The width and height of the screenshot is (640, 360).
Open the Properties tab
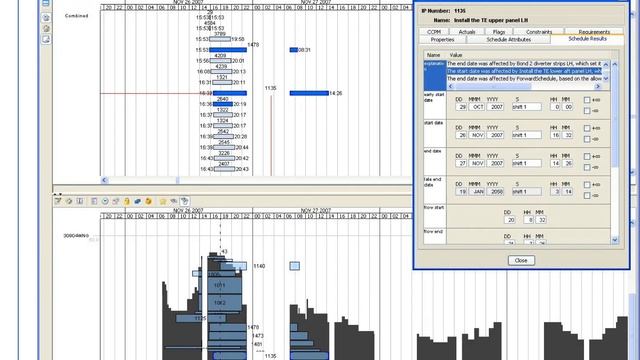[x=442, y=40]
